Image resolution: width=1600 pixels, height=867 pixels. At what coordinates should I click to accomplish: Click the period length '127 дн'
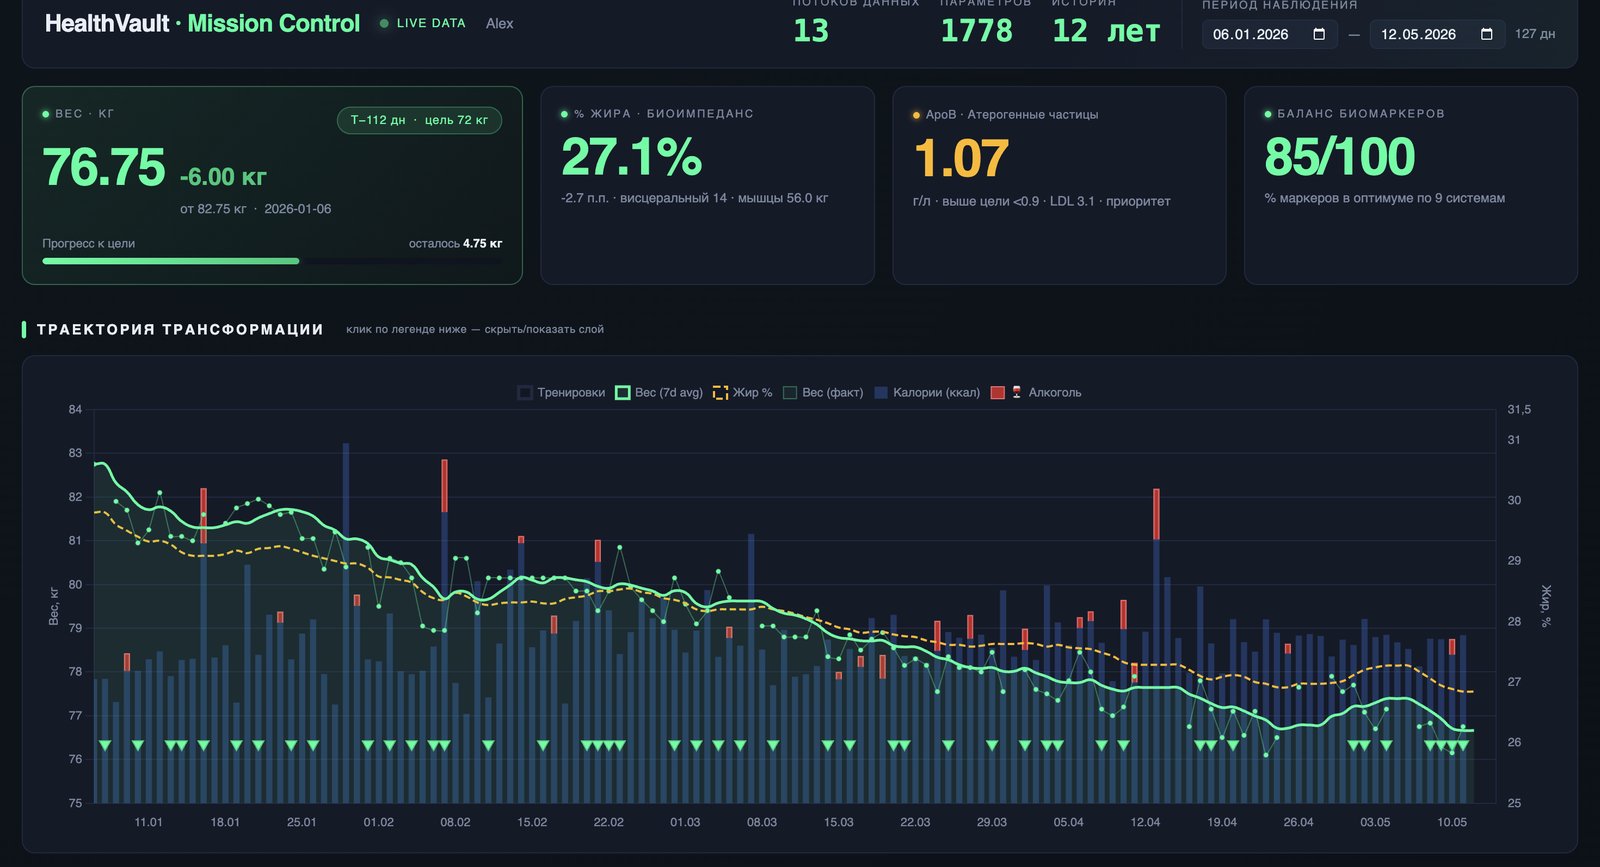[x=1535, y=34]
